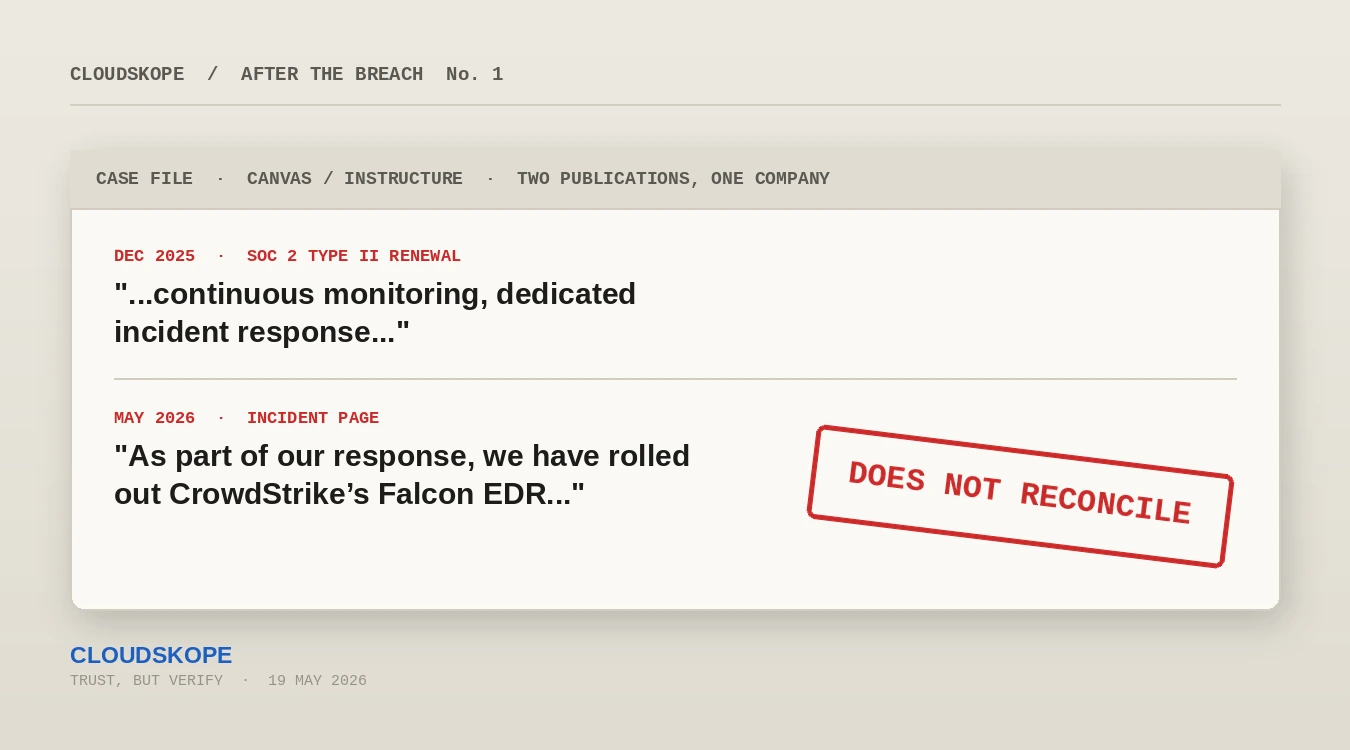Select the "CANVAS / INSTRUCTURE" label
Image resolution: width=1350 pixels, height=750 pixels.
pyautogui.click(x=355, y=179)
